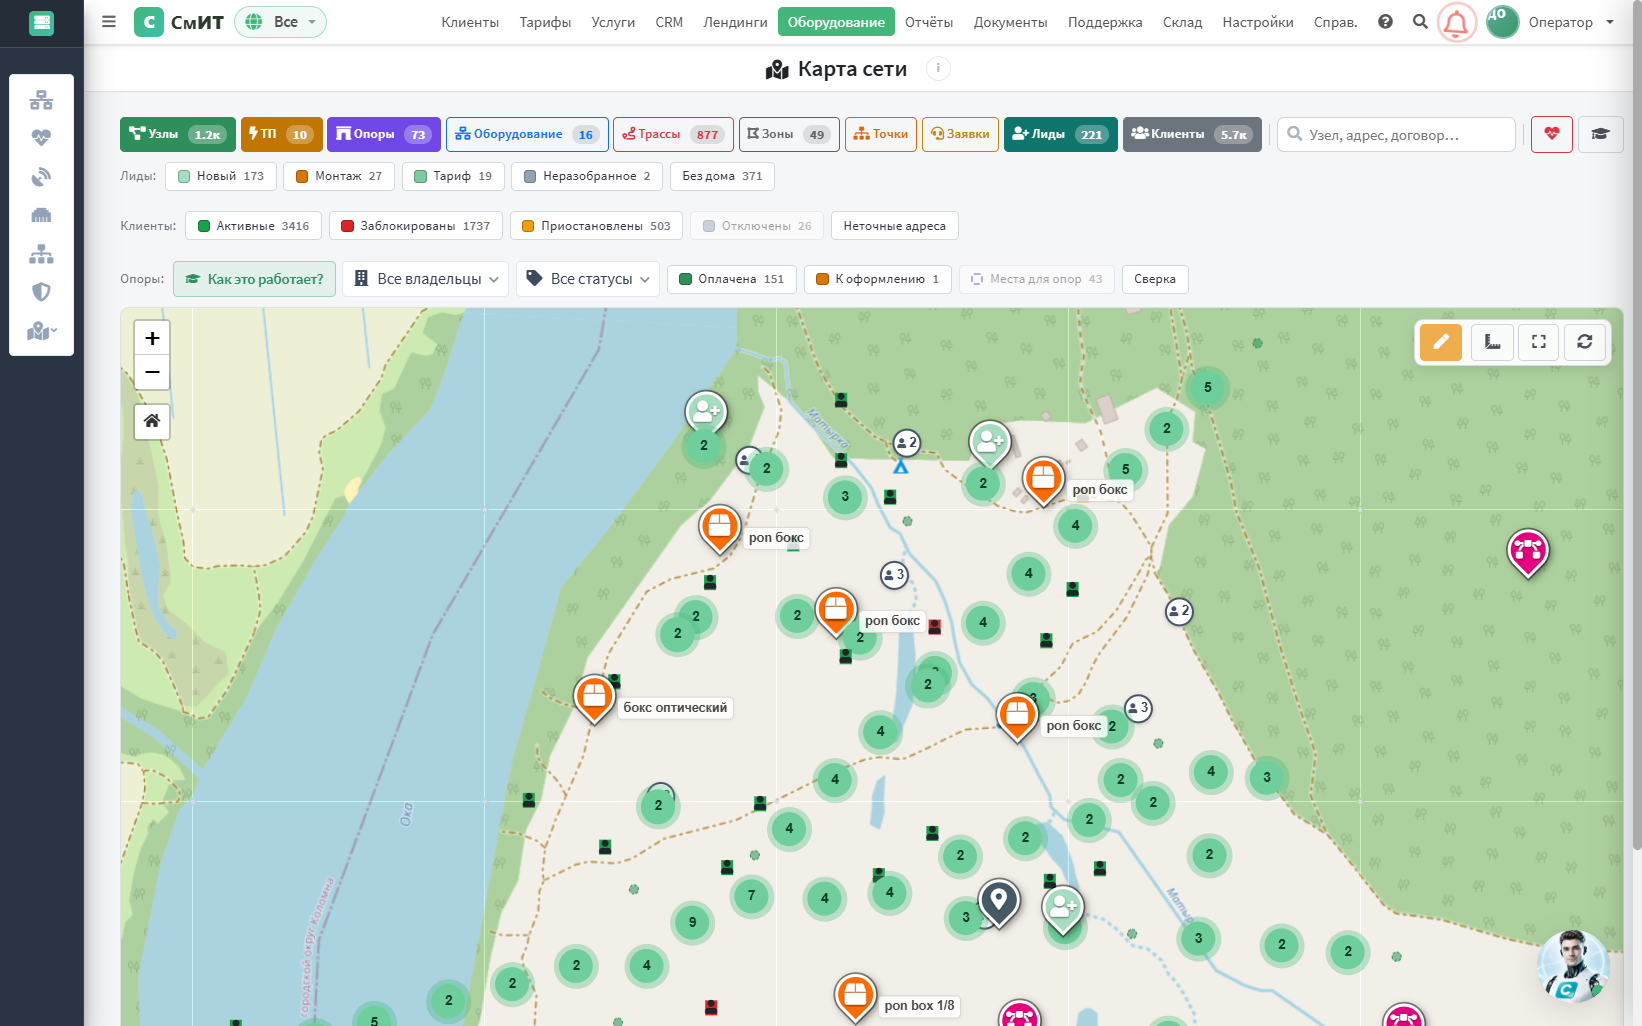Toggle the Активные clients filter
This screenshot has height=1026, width=1642.
254,226
